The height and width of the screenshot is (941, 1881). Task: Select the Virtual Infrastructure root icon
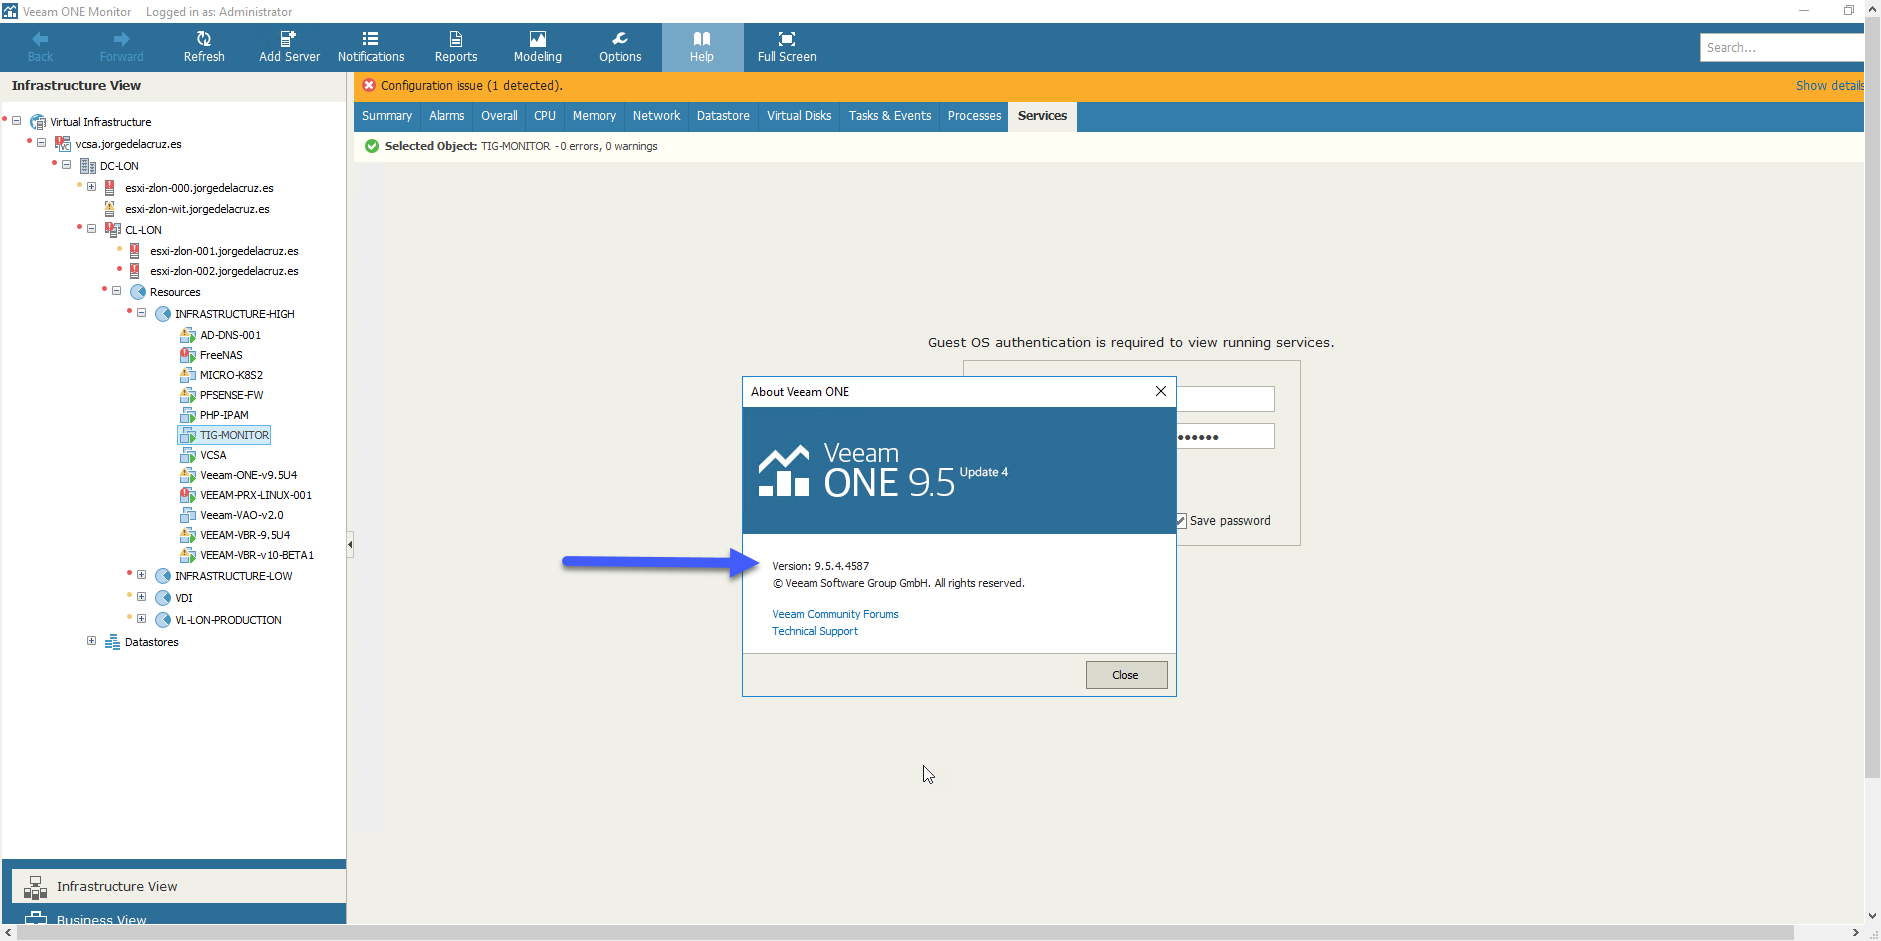click(38, 122)
